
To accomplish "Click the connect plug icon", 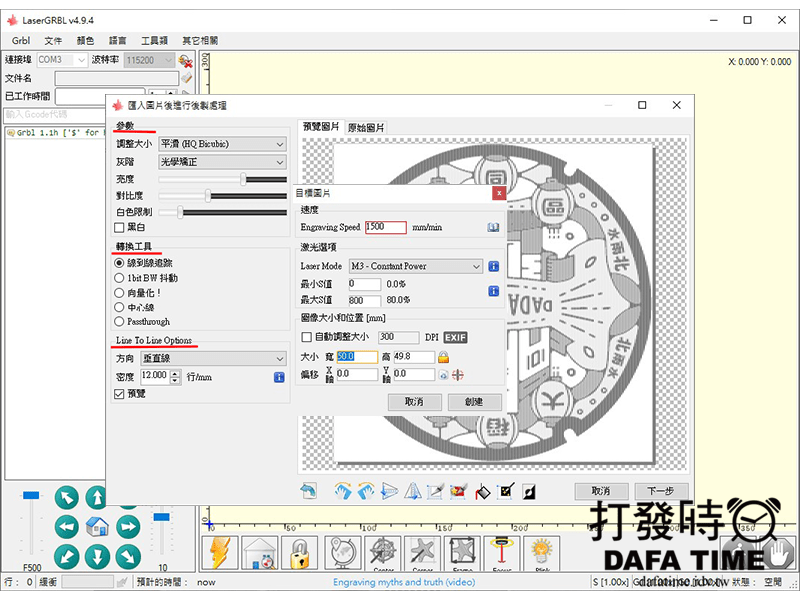I will tap(185, 61).
